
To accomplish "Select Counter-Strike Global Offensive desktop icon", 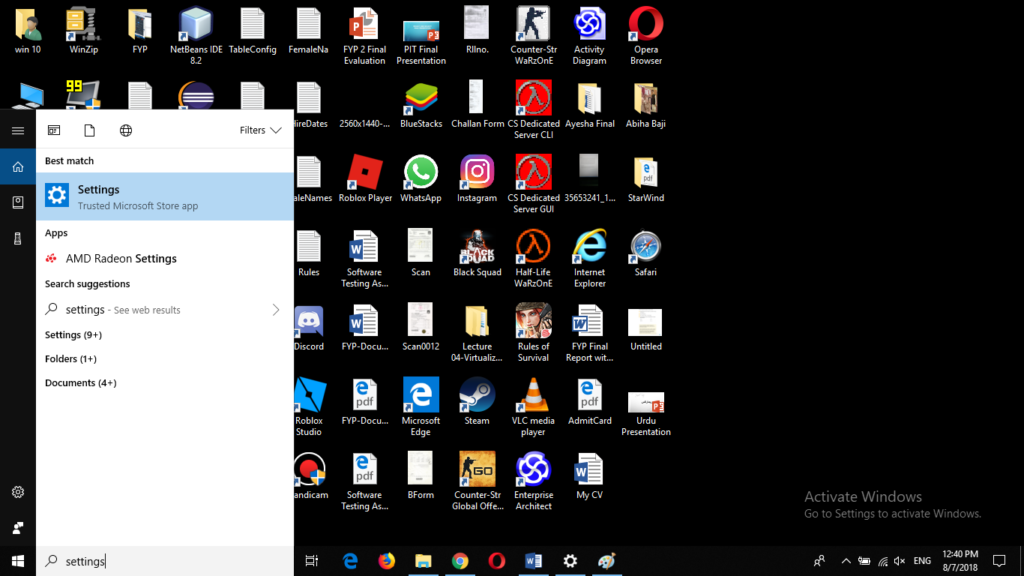I will tap(477, 481).
